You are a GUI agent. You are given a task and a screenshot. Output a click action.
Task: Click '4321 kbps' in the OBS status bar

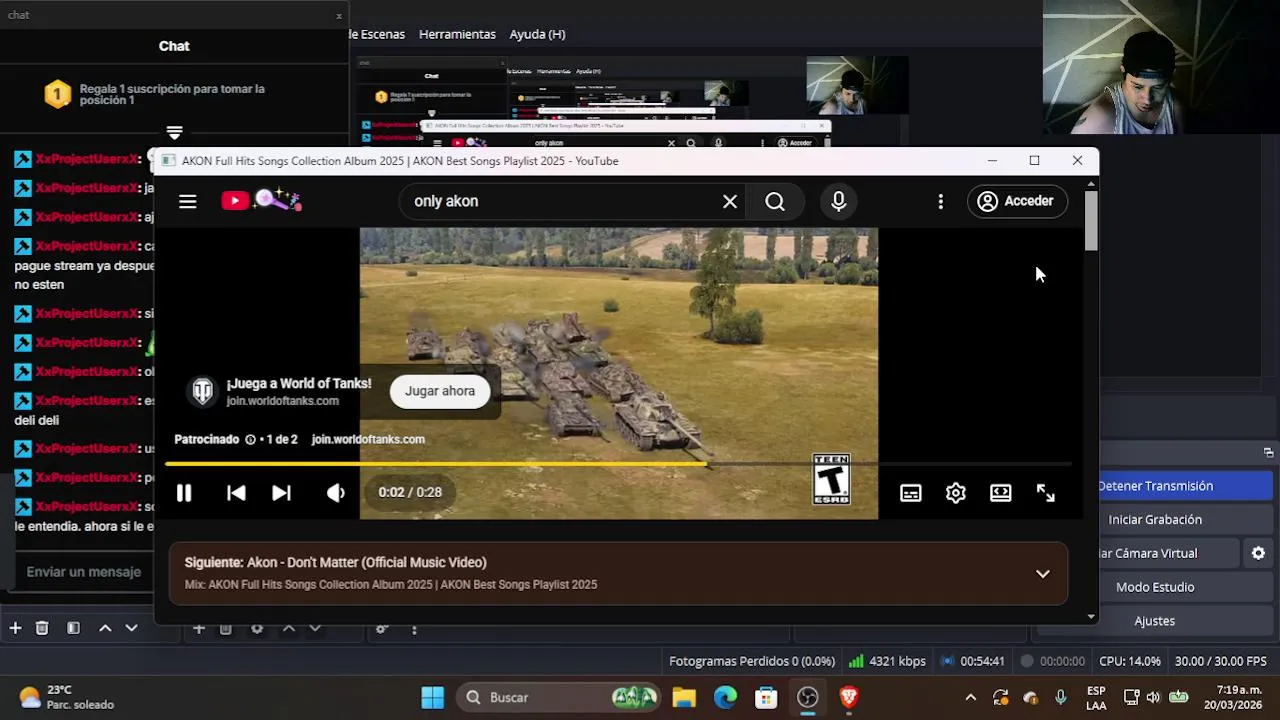[897, 661]
